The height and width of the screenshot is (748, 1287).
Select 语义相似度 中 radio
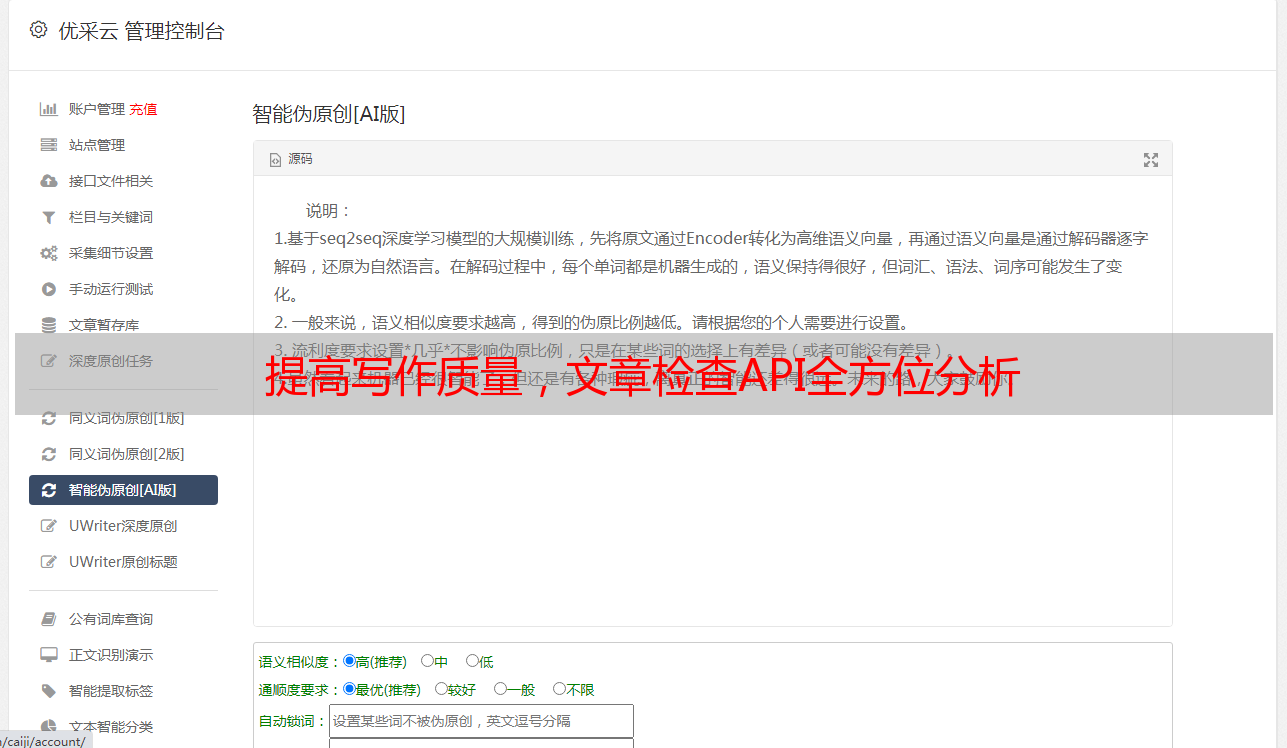427,661
